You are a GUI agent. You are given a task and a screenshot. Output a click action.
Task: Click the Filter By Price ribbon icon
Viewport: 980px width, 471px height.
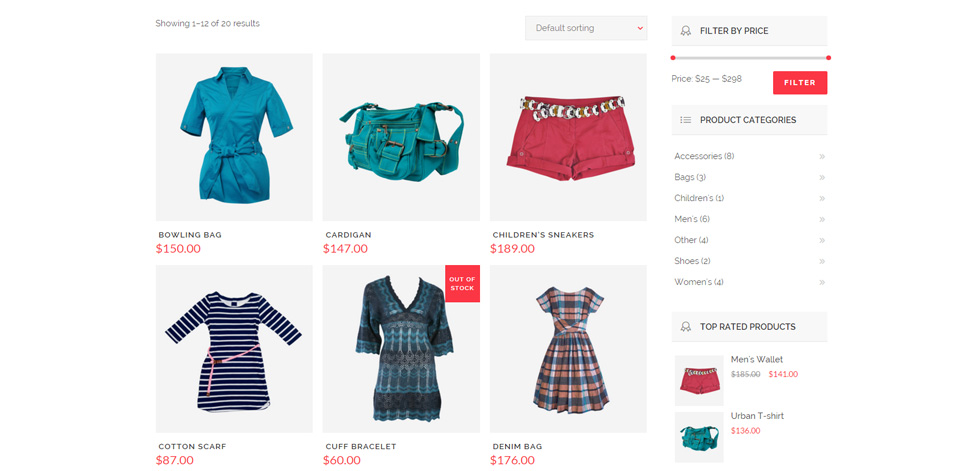(x=686, y=31)
